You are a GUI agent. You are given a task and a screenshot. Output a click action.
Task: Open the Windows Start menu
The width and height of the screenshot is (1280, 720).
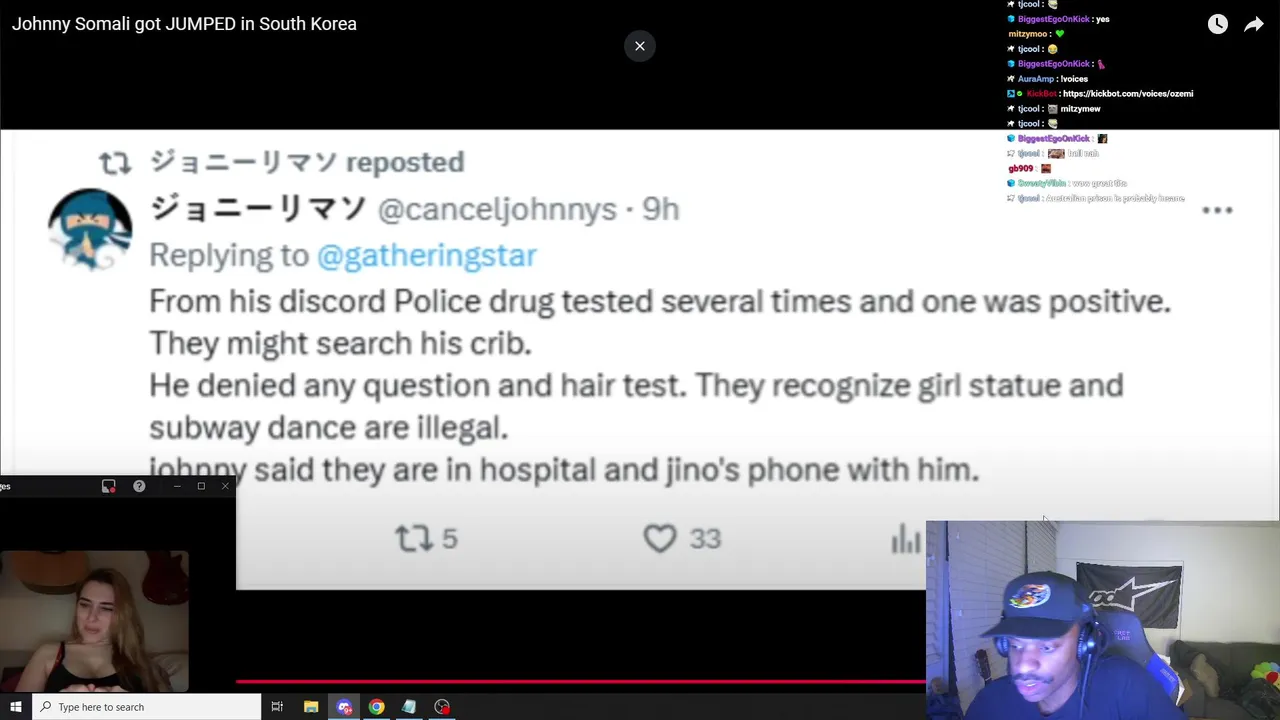15,707
